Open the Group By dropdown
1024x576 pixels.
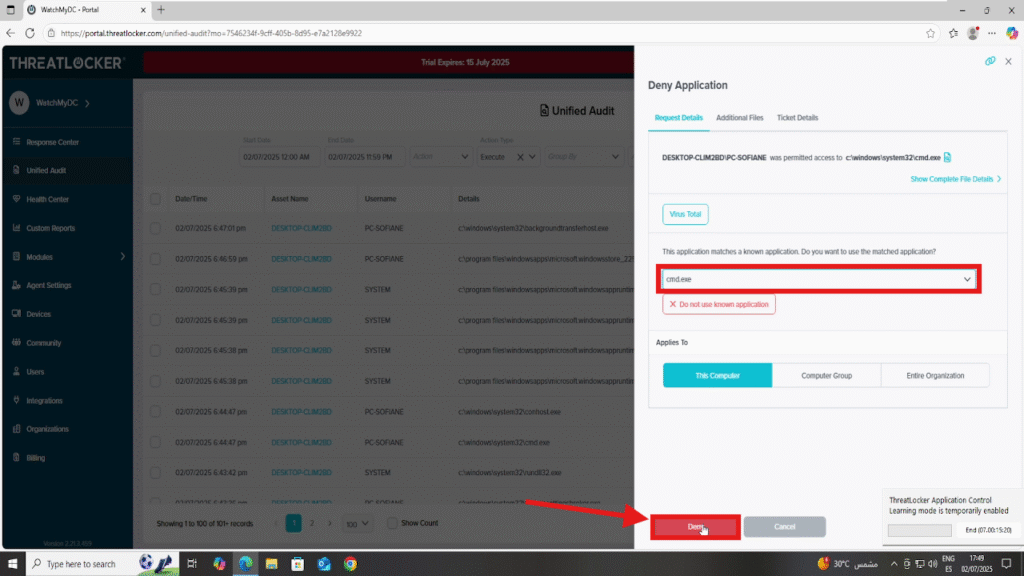(x=583, y=157)
